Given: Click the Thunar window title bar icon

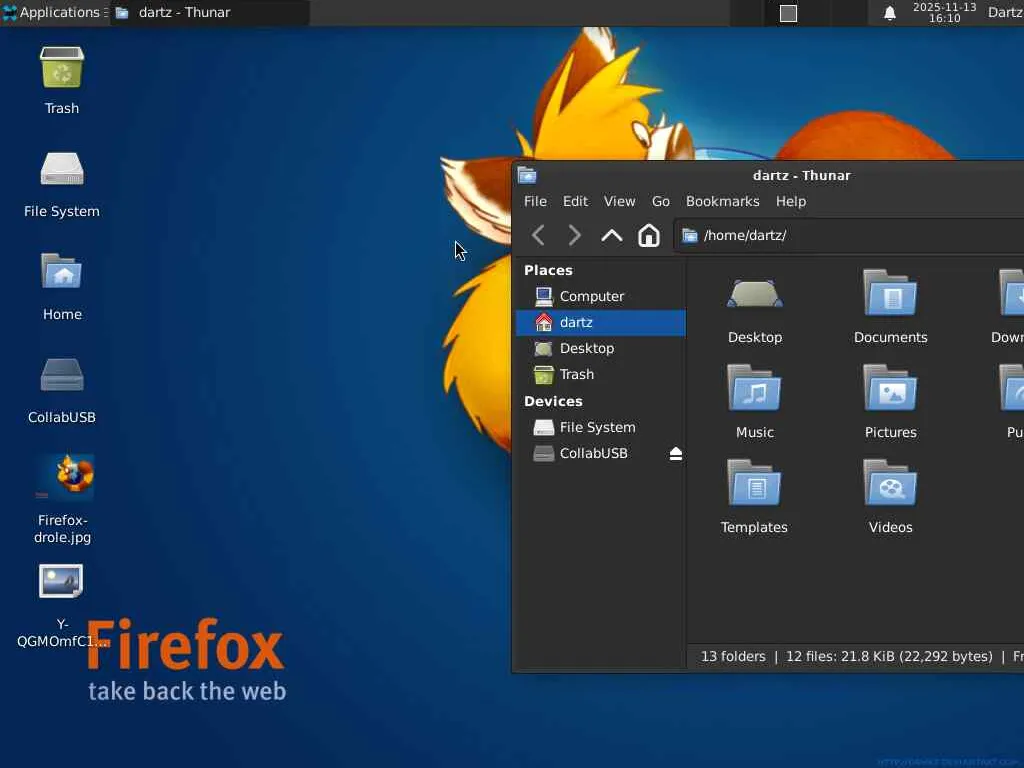Looking at the screenshot, I should 527,175.
